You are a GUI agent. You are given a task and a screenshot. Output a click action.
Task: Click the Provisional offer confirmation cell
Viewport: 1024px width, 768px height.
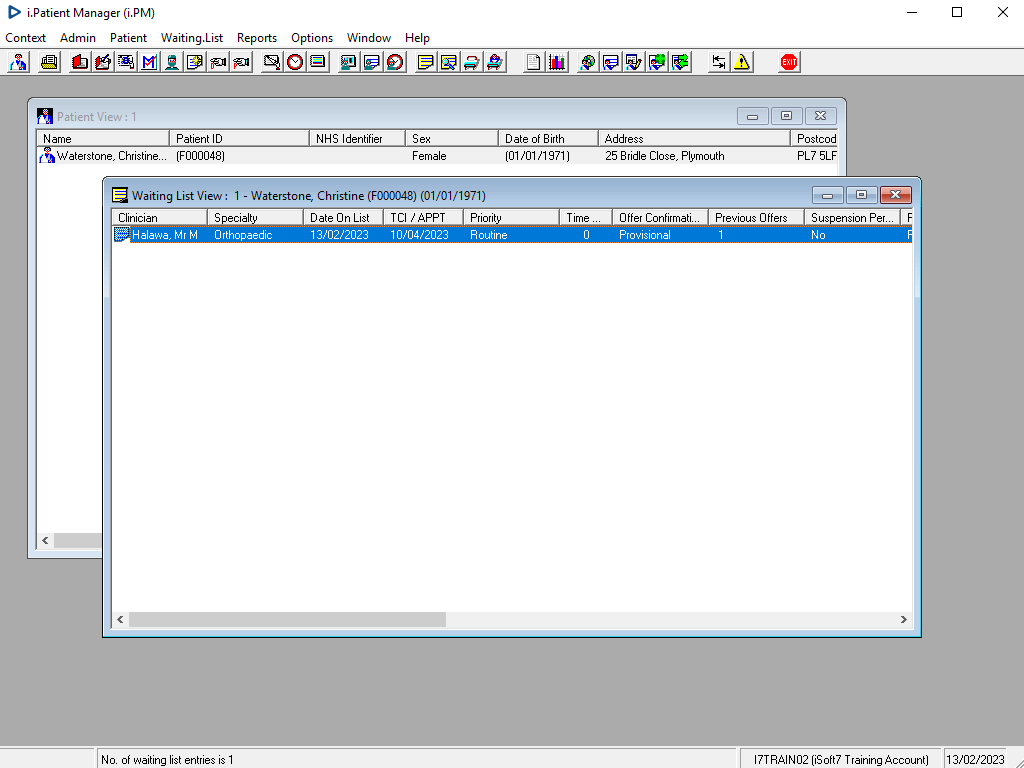point(645,234)
